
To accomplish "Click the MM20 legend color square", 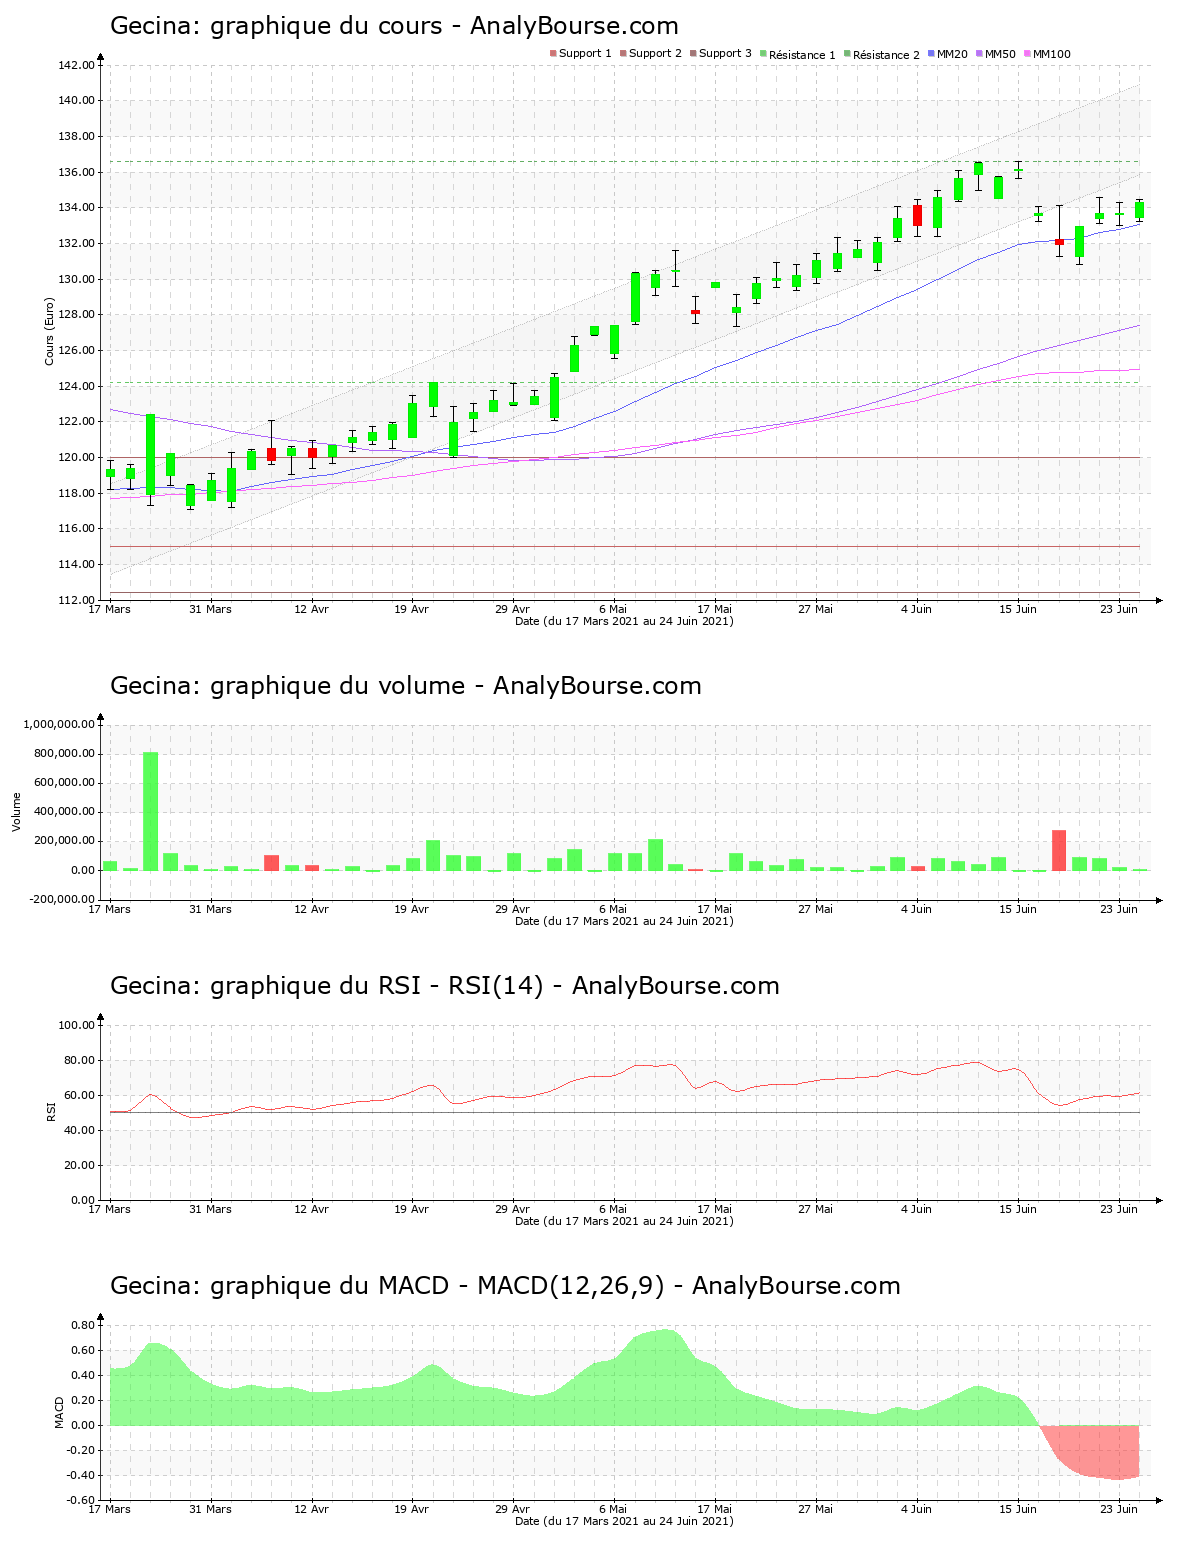I will point(931,54).
